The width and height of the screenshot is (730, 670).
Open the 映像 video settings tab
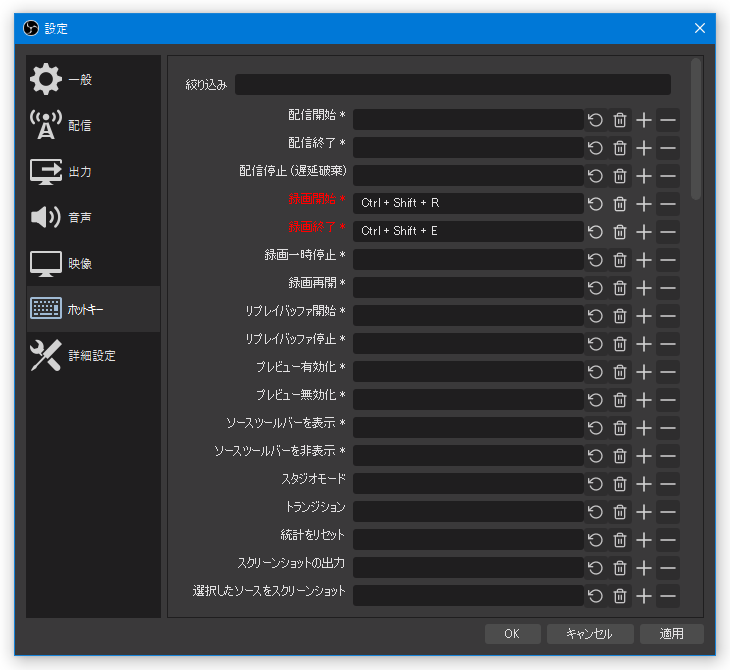[93, 264]
